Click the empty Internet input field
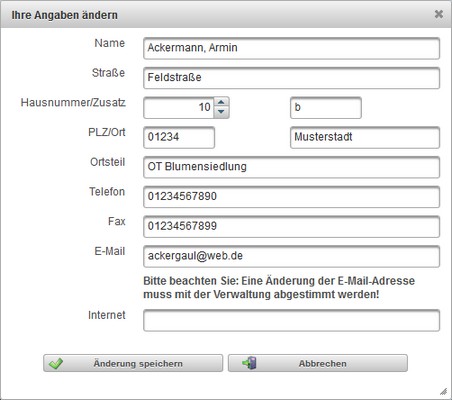452x400 pixels. click(291, 320)
